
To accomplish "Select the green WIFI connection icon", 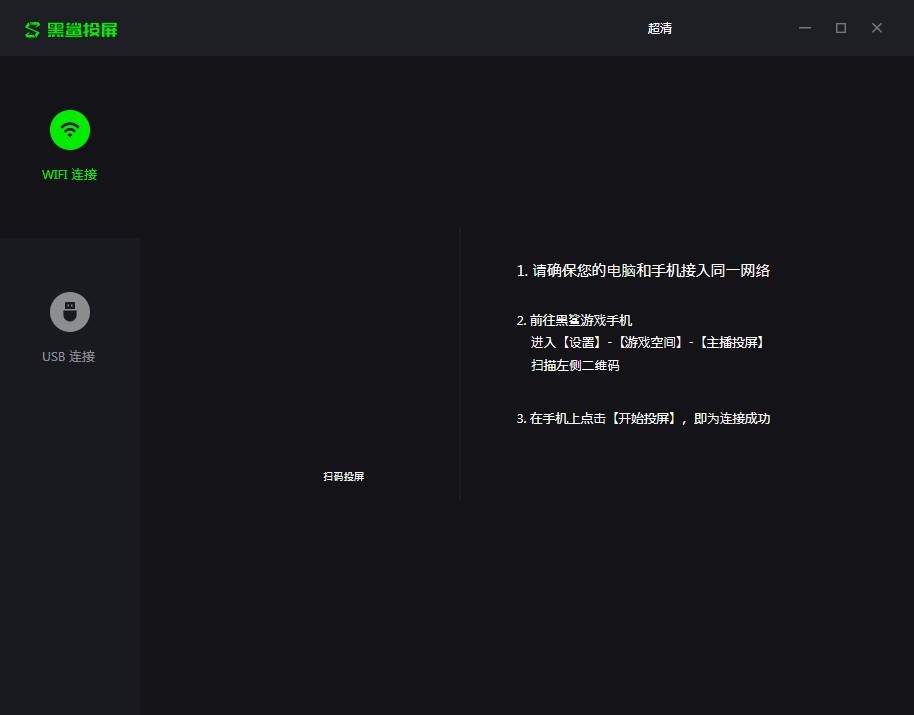I will coord(70,130).
